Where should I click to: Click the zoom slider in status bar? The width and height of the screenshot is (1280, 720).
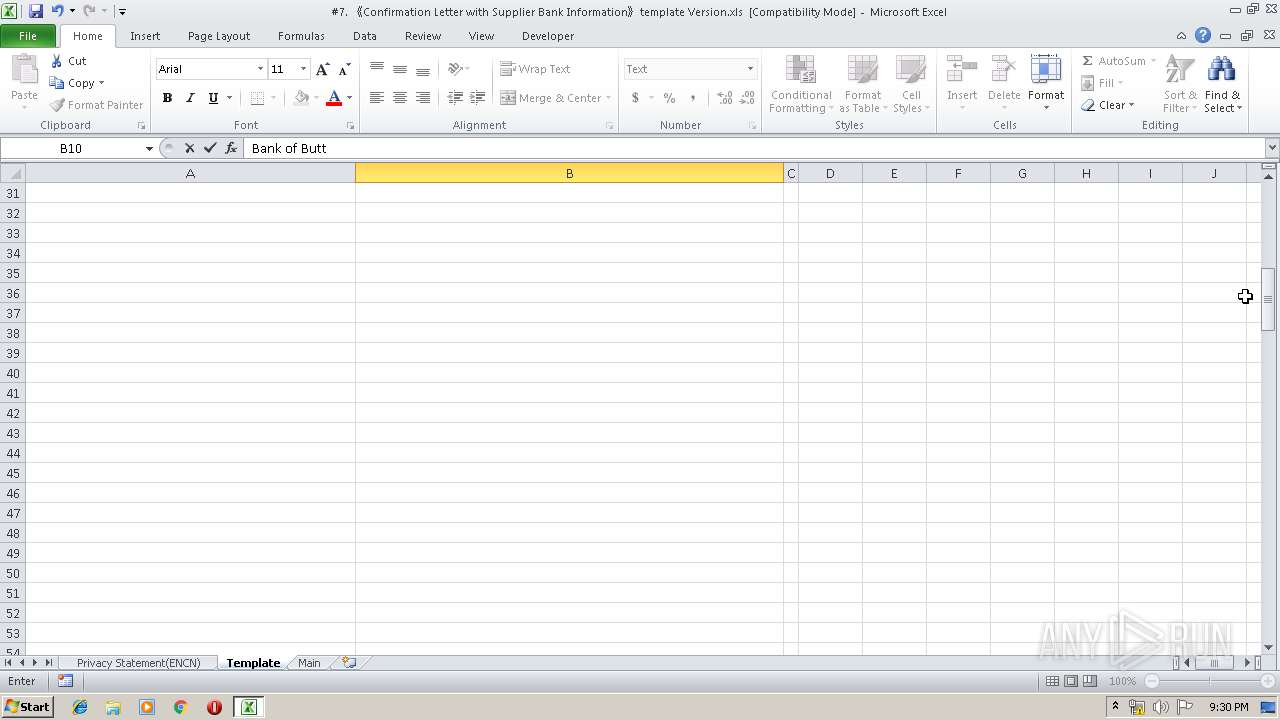pyautogui.click(x=1210, y=681)
